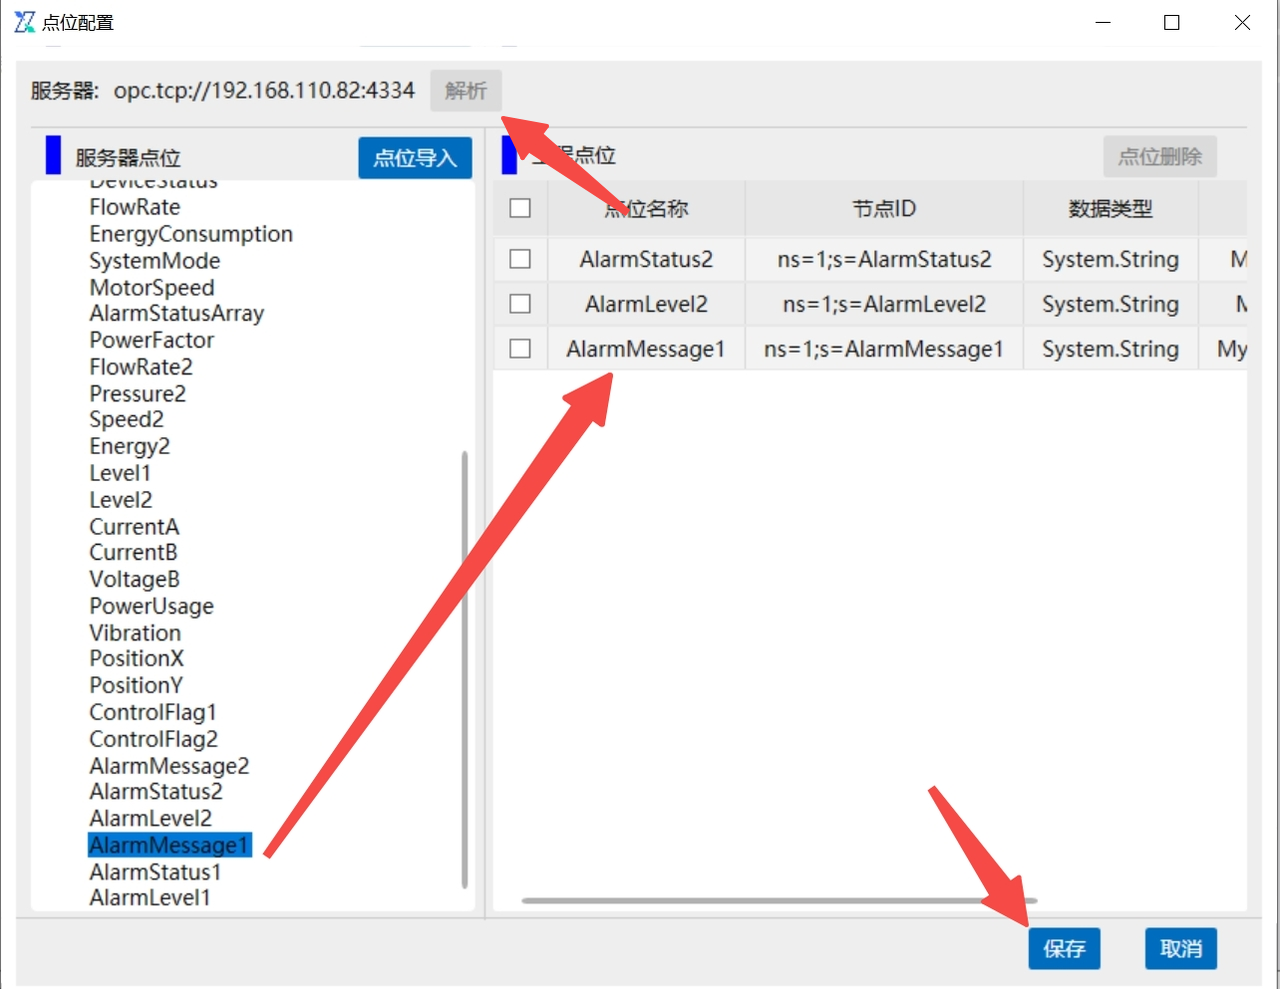Select CurrentA in server point list
This screenshot has height=989, width=1280.
point(134,527)
